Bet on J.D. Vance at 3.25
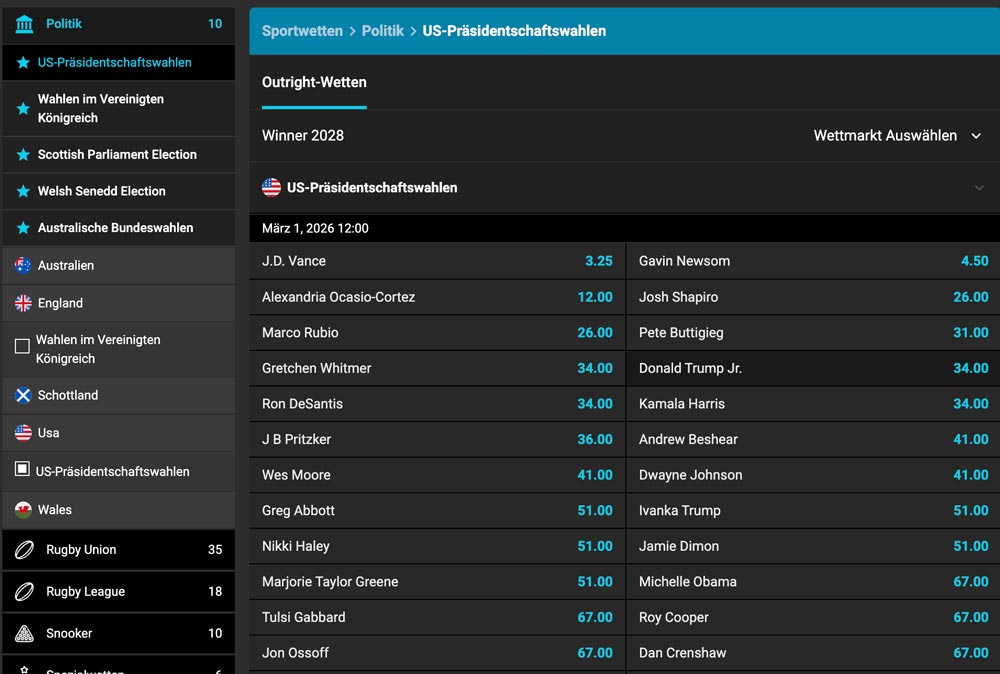 point(598,261)
